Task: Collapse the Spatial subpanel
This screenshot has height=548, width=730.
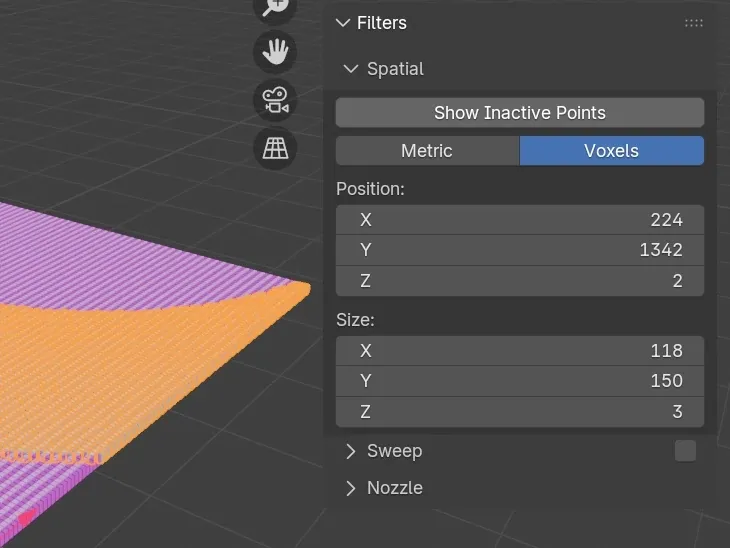Action: pyautogui.click(x=351, y=69)
